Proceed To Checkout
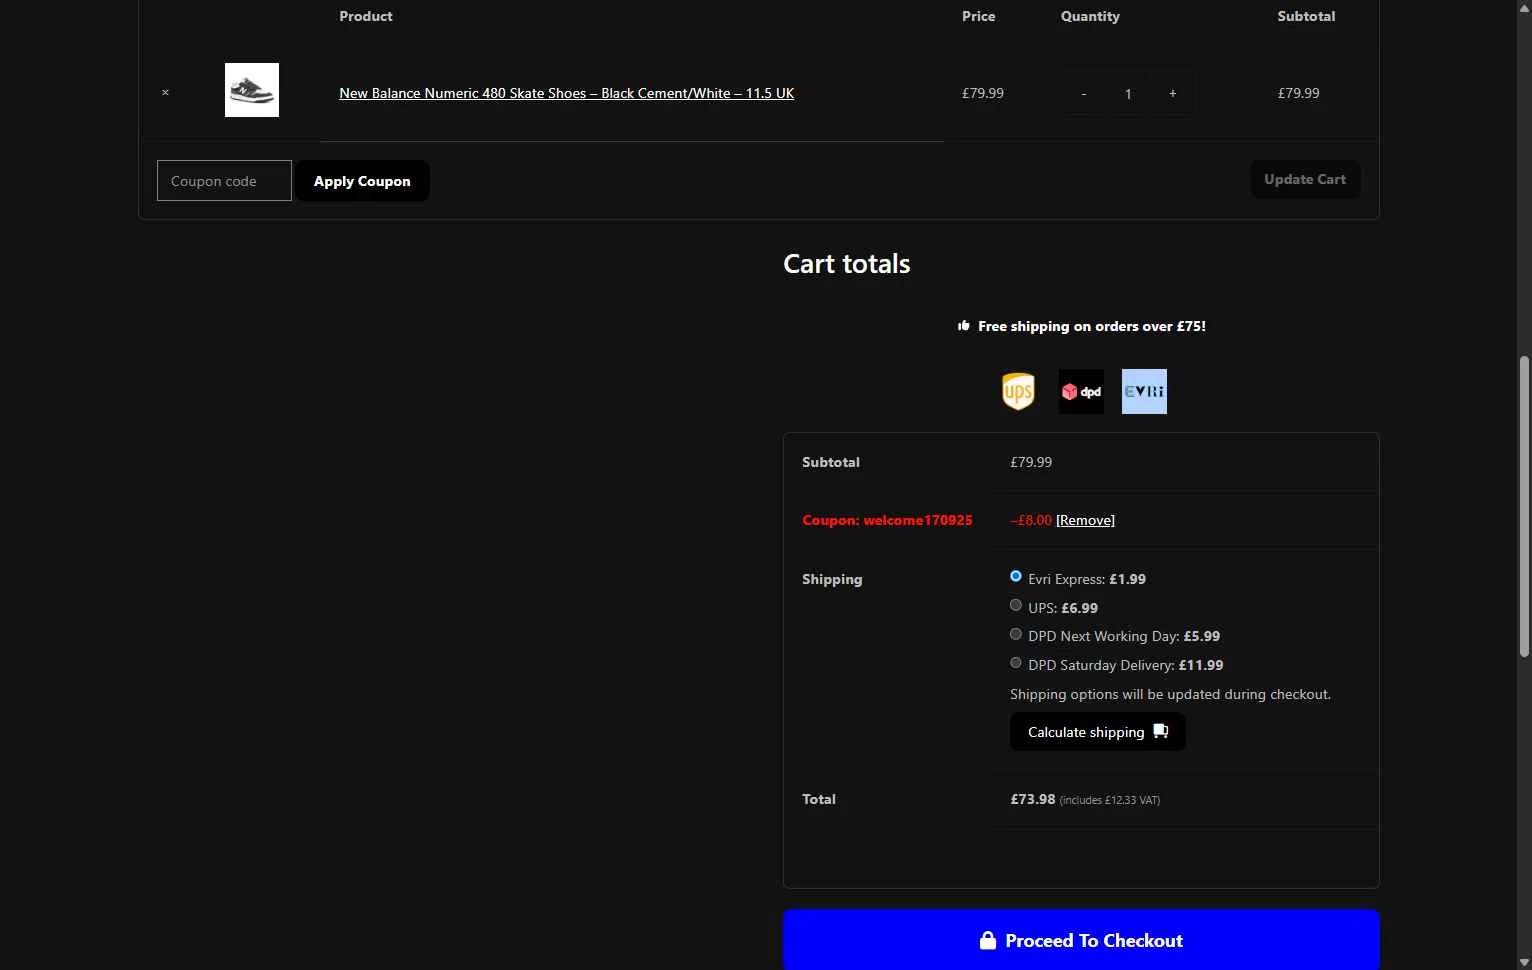Image resolution: width=1532 pixels, height=970 pixels. [1081, 940]
